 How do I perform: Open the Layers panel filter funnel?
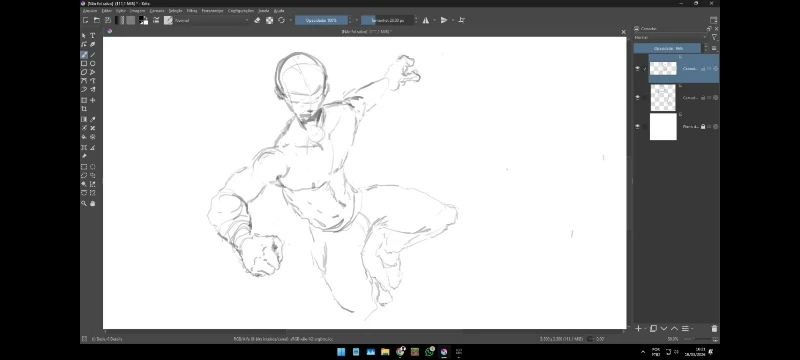[714, 37]
